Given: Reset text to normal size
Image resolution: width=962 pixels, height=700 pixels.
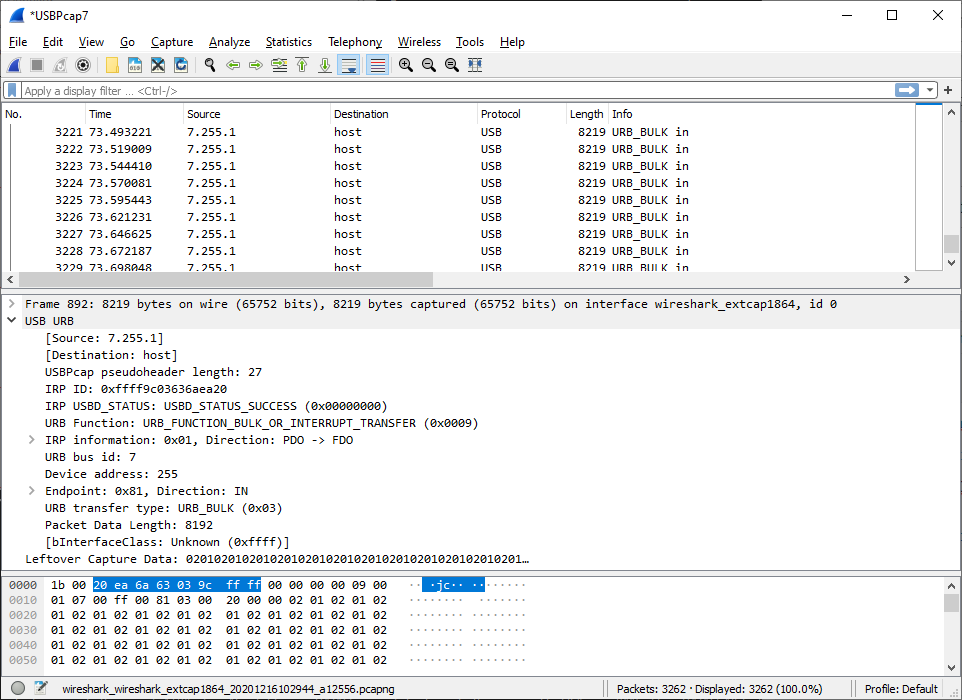Looking at the screenshot, I should [x=452, y=65].
